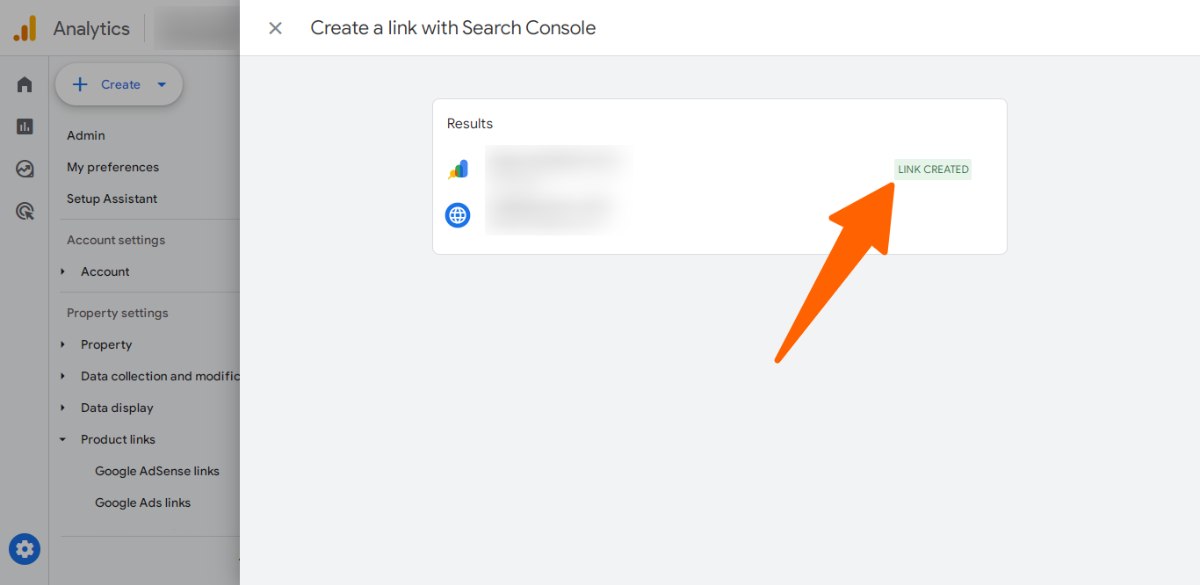Open the Advertising icon in sidebar
Viewport: 1200px width, 585px height.
(x=25, y=211)
